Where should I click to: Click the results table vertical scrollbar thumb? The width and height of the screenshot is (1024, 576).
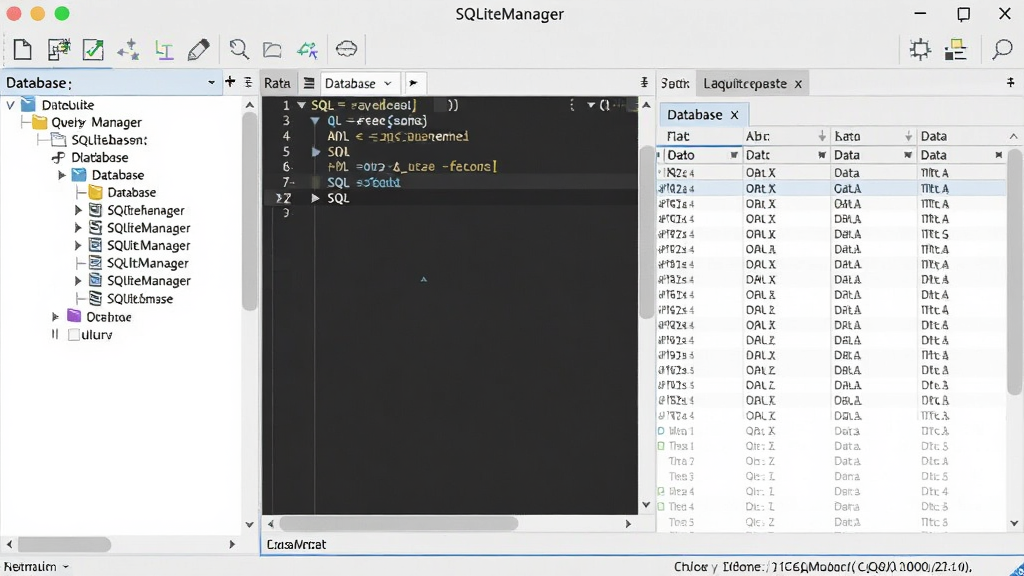click(1014, 272)
